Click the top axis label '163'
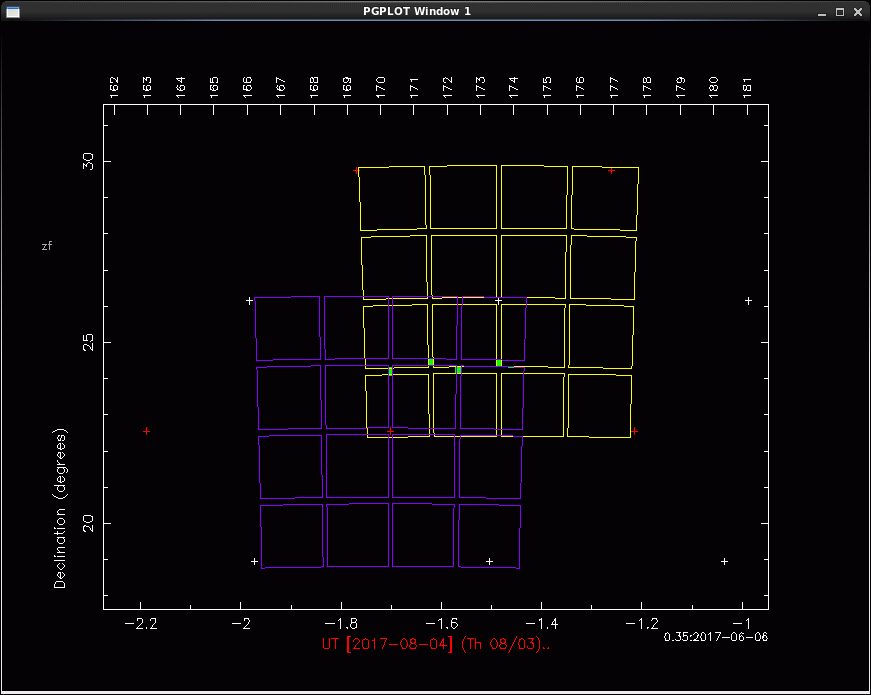Viewport: 871px width, 695px height. [147, 88]
